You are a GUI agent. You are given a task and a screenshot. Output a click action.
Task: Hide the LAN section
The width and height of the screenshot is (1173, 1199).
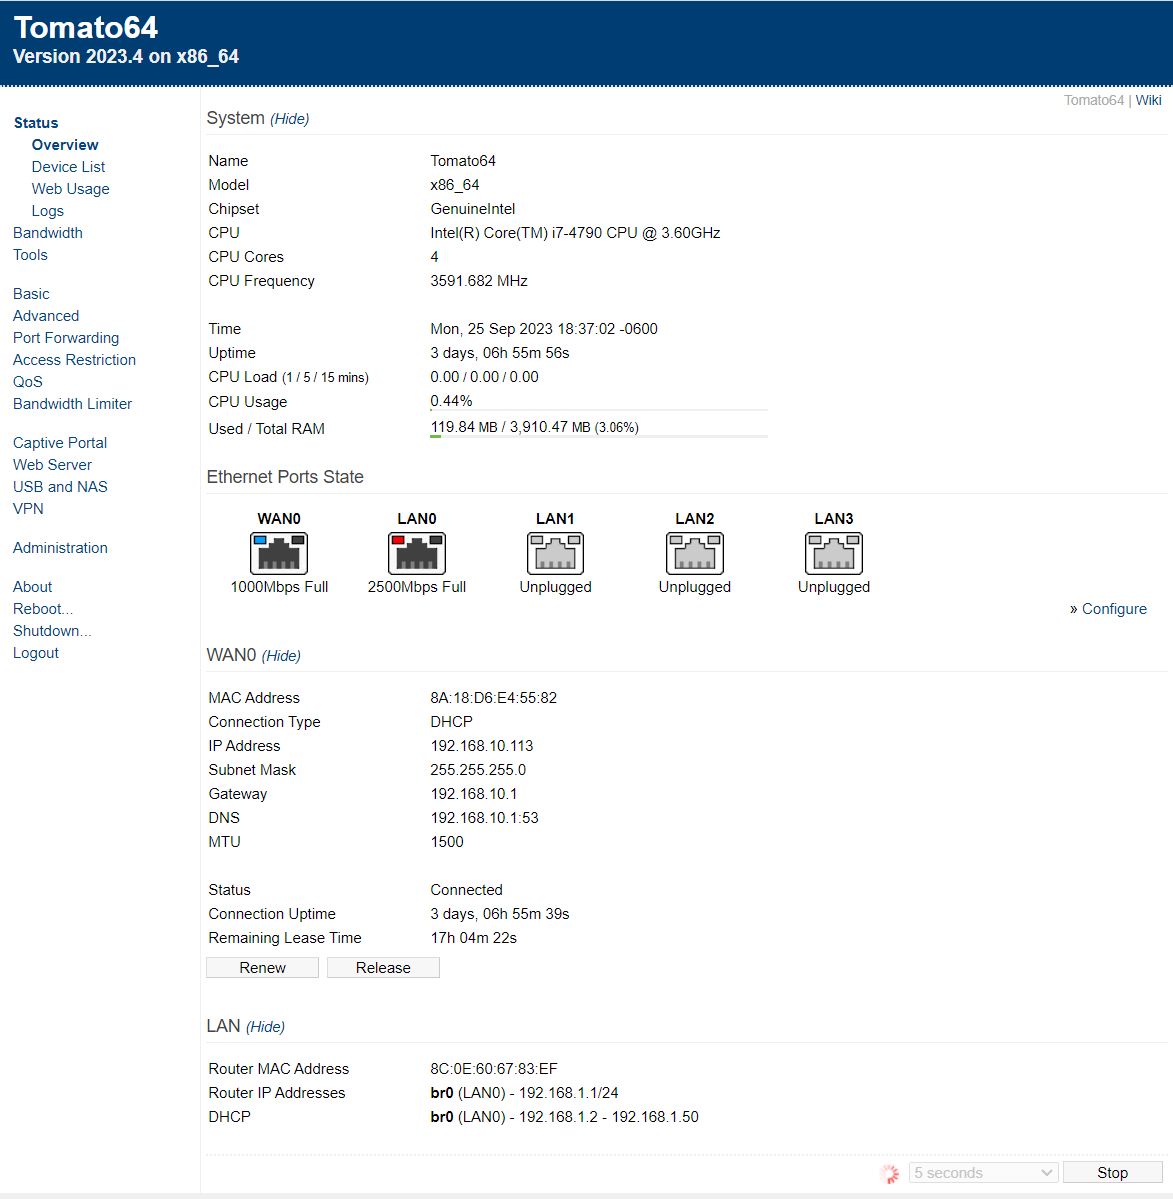[x=265, y=1027]
